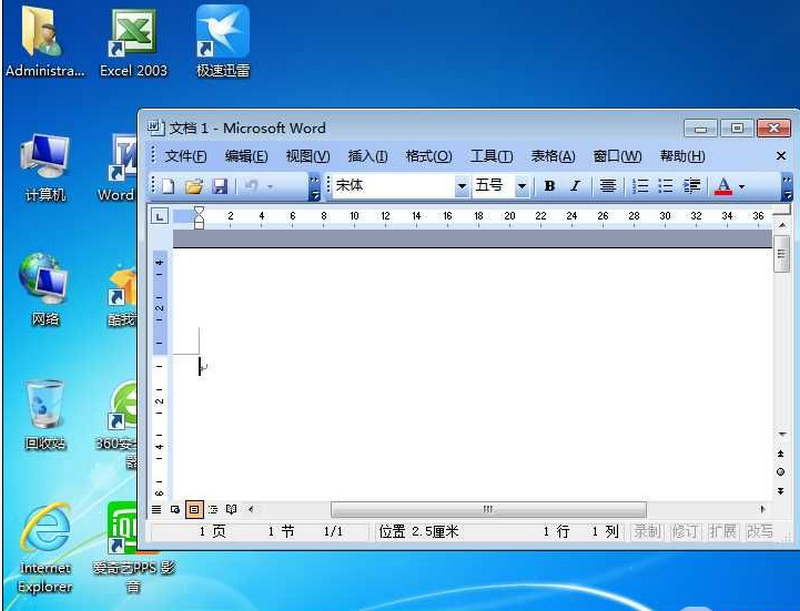Image resolution: width=800 pixels, height=611 pixels.
Task: Open the font size dropdown arrow
Action: coord(521,186)
